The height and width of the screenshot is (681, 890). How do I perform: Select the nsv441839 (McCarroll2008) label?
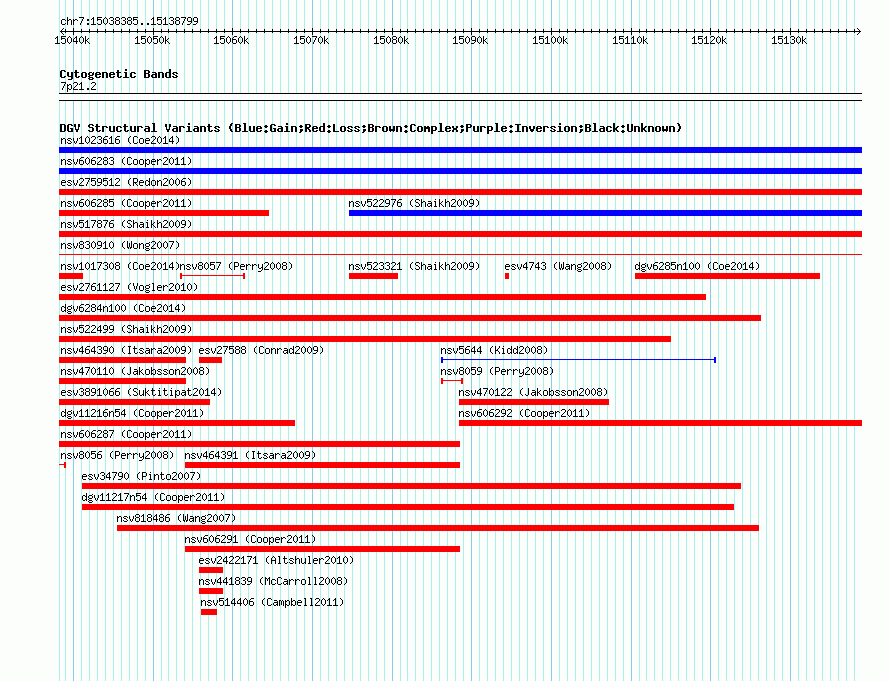[273, 581]
